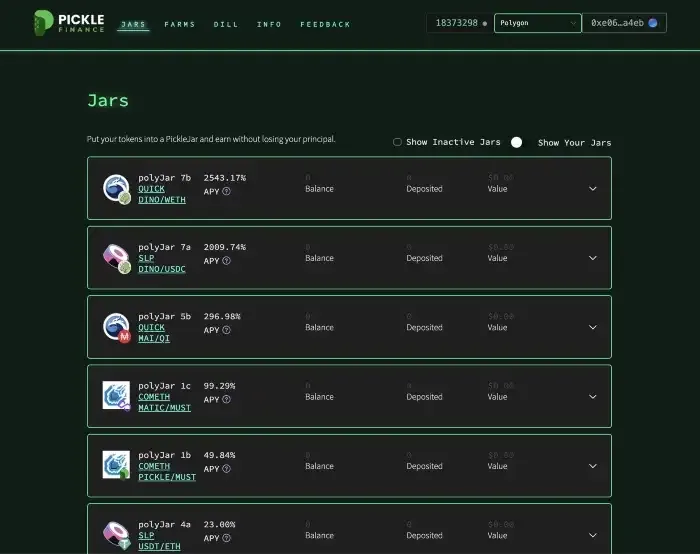The height and width of the screenshot is (554, 700).
Task: Click Deposited label in polyJar 7a row
Action: click(x=424, y=258)
